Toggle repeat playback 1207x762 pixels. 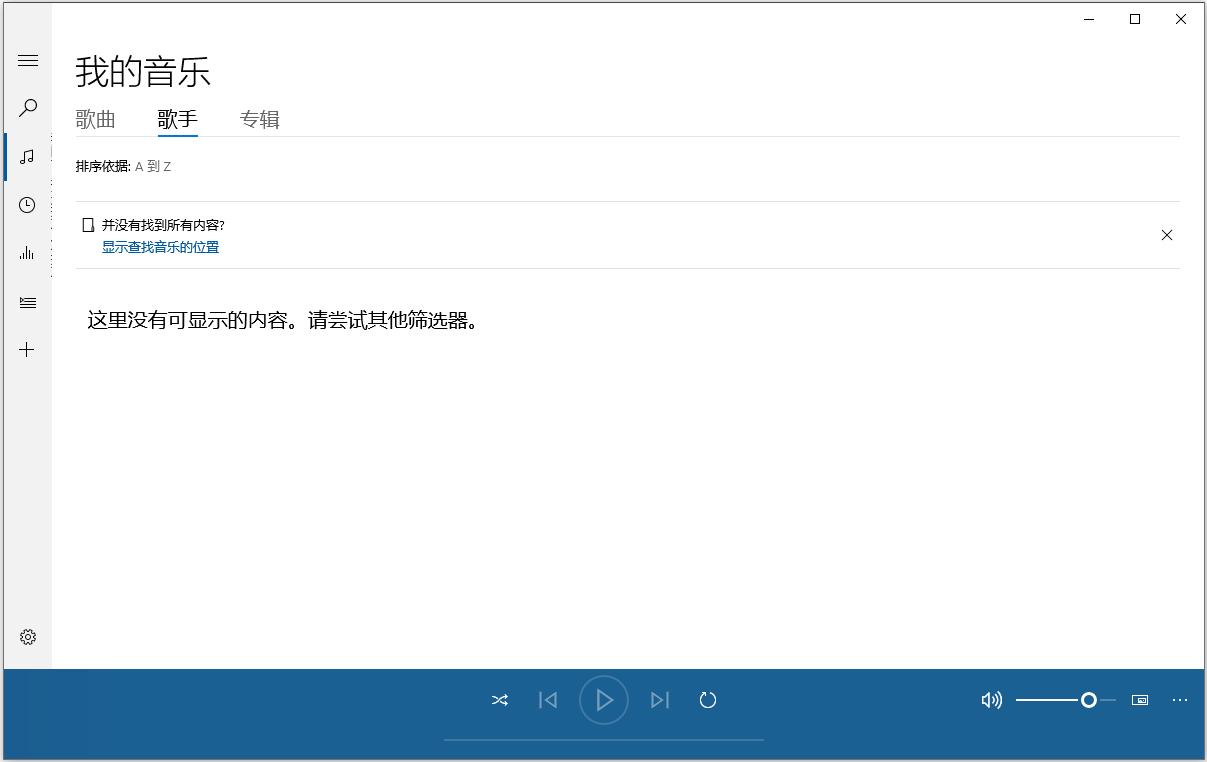click(x=708, y=700)
